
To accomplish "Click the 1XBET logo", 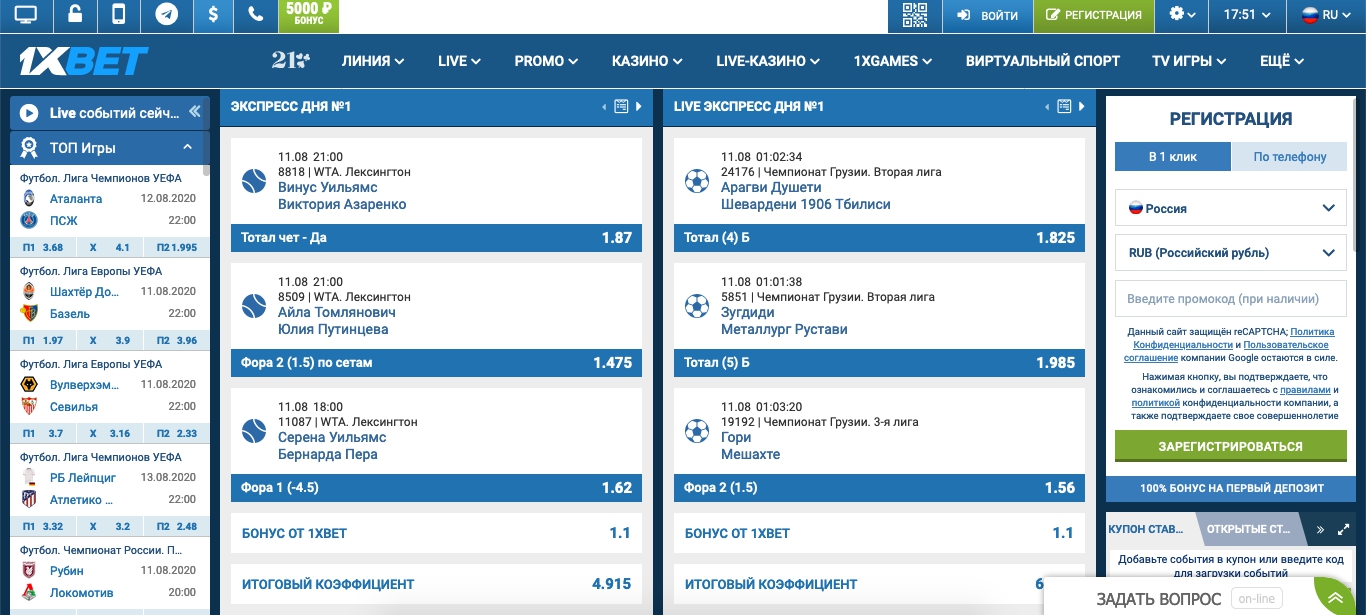I will (x=84, y=61).
